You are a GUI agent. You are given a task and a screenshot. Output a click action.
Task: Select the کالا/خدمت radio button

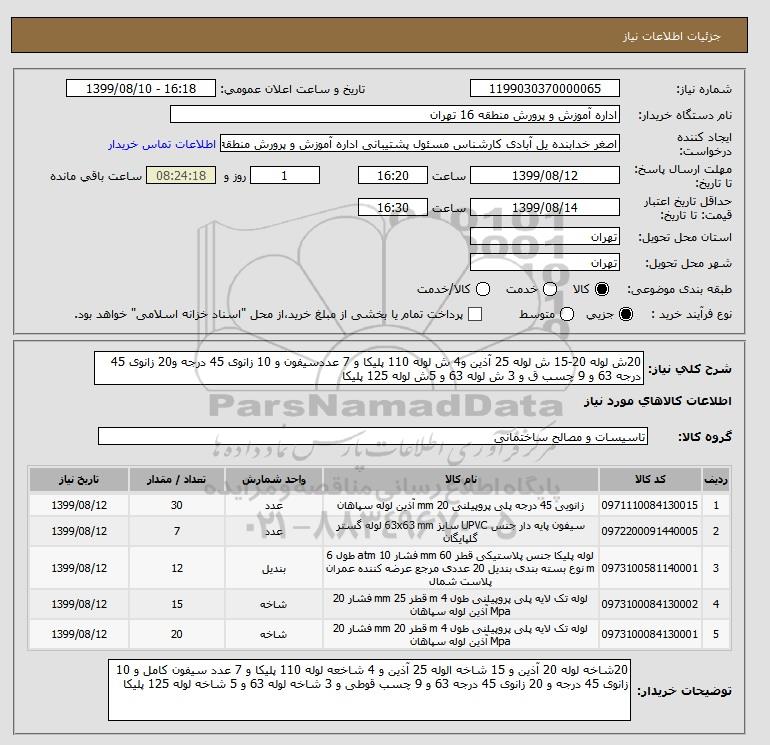coord(483,289)
